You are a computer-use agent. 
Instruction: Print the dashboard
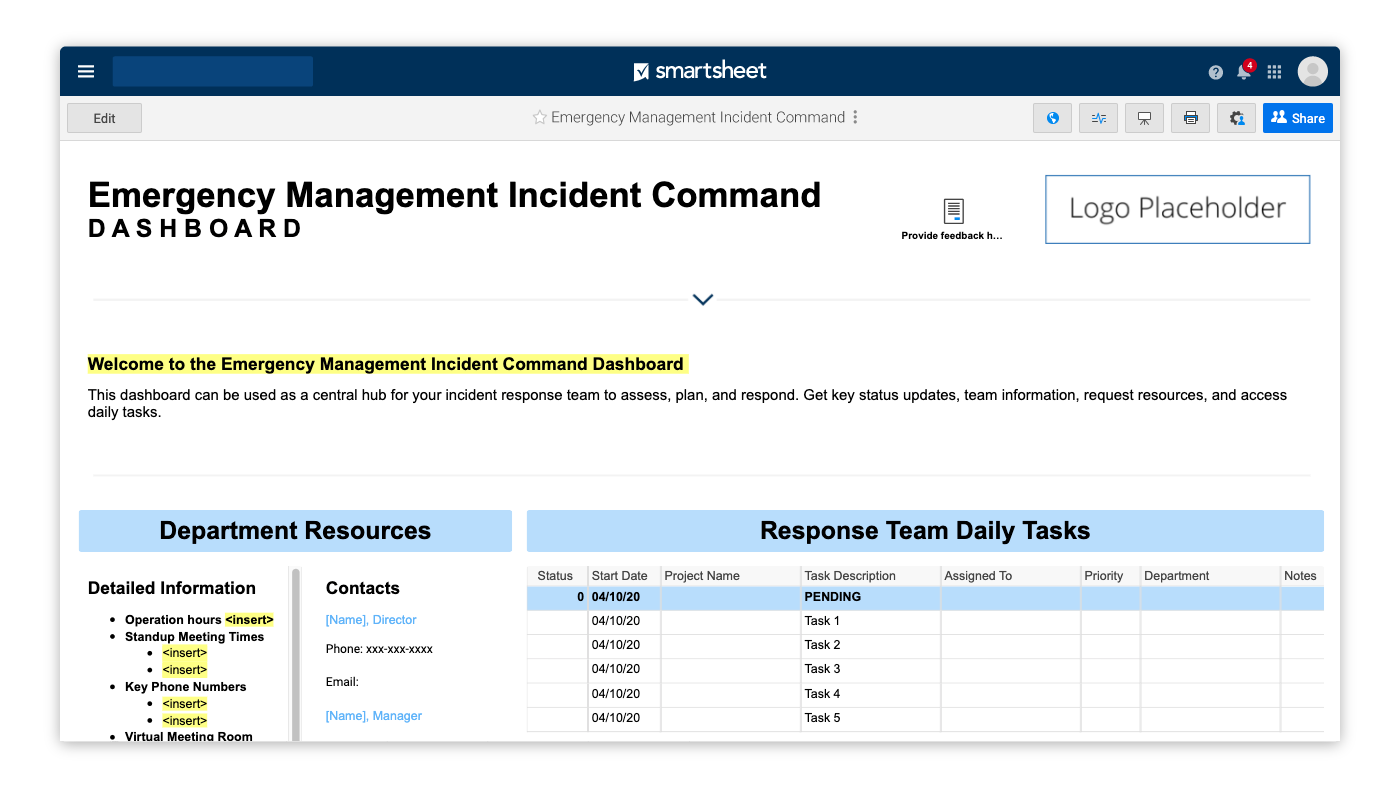tap(1190, 118)
